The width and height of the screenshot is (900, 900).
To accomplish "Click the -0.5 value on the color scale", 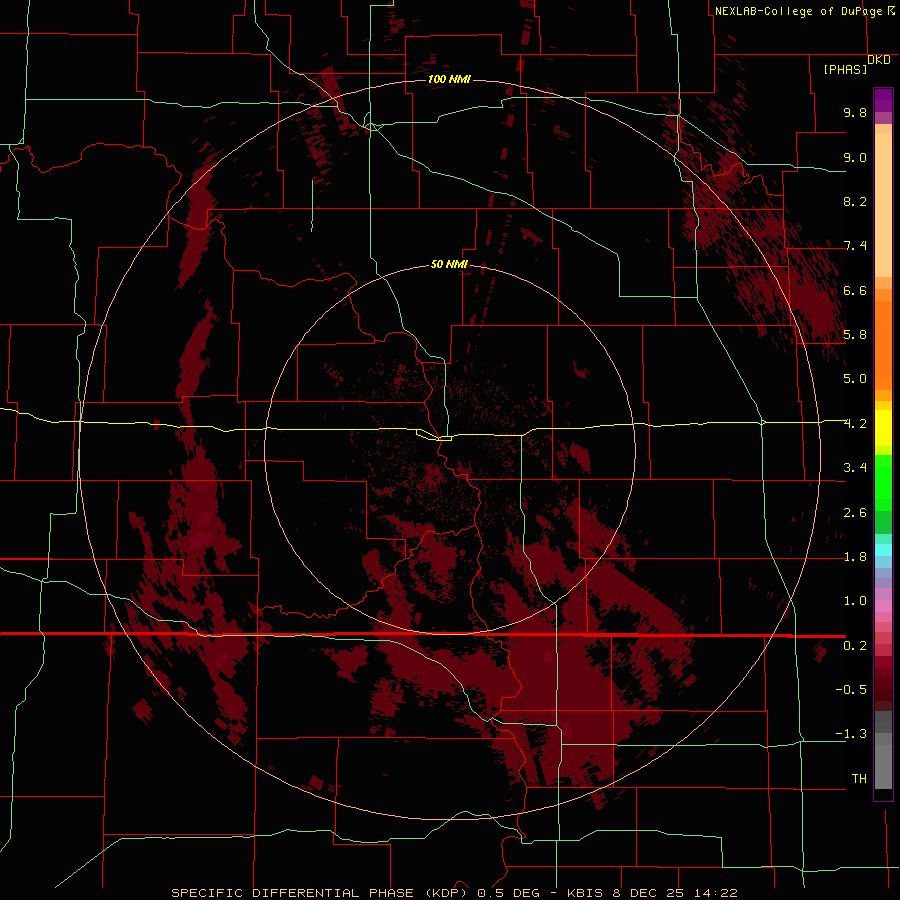I will [851, 690].
